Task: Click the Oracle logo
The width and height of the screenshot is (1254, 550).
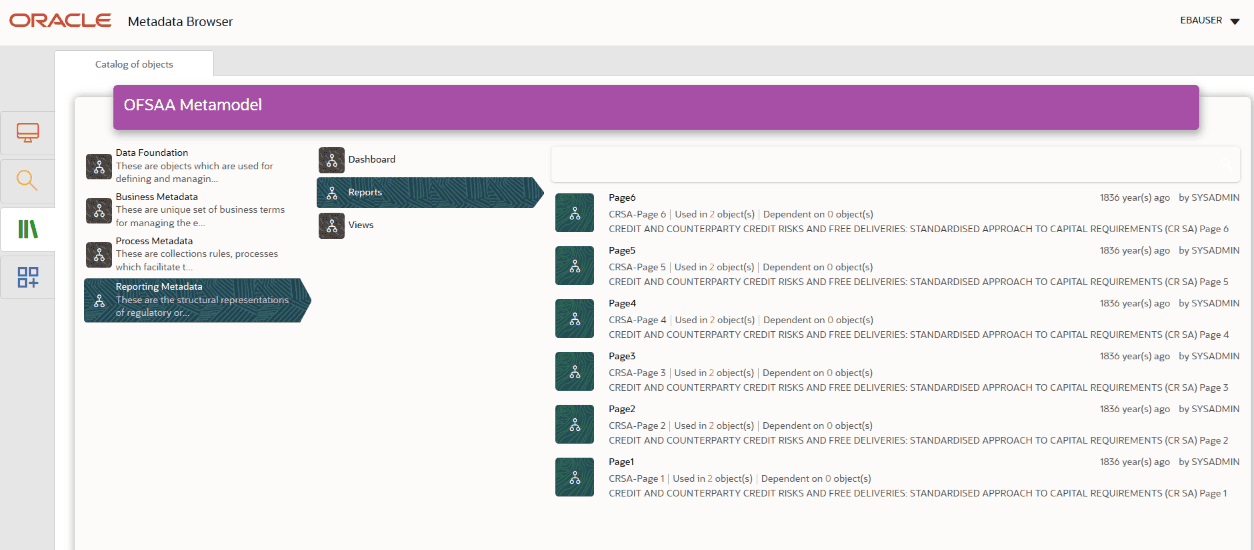Action: tap(61, 21)
